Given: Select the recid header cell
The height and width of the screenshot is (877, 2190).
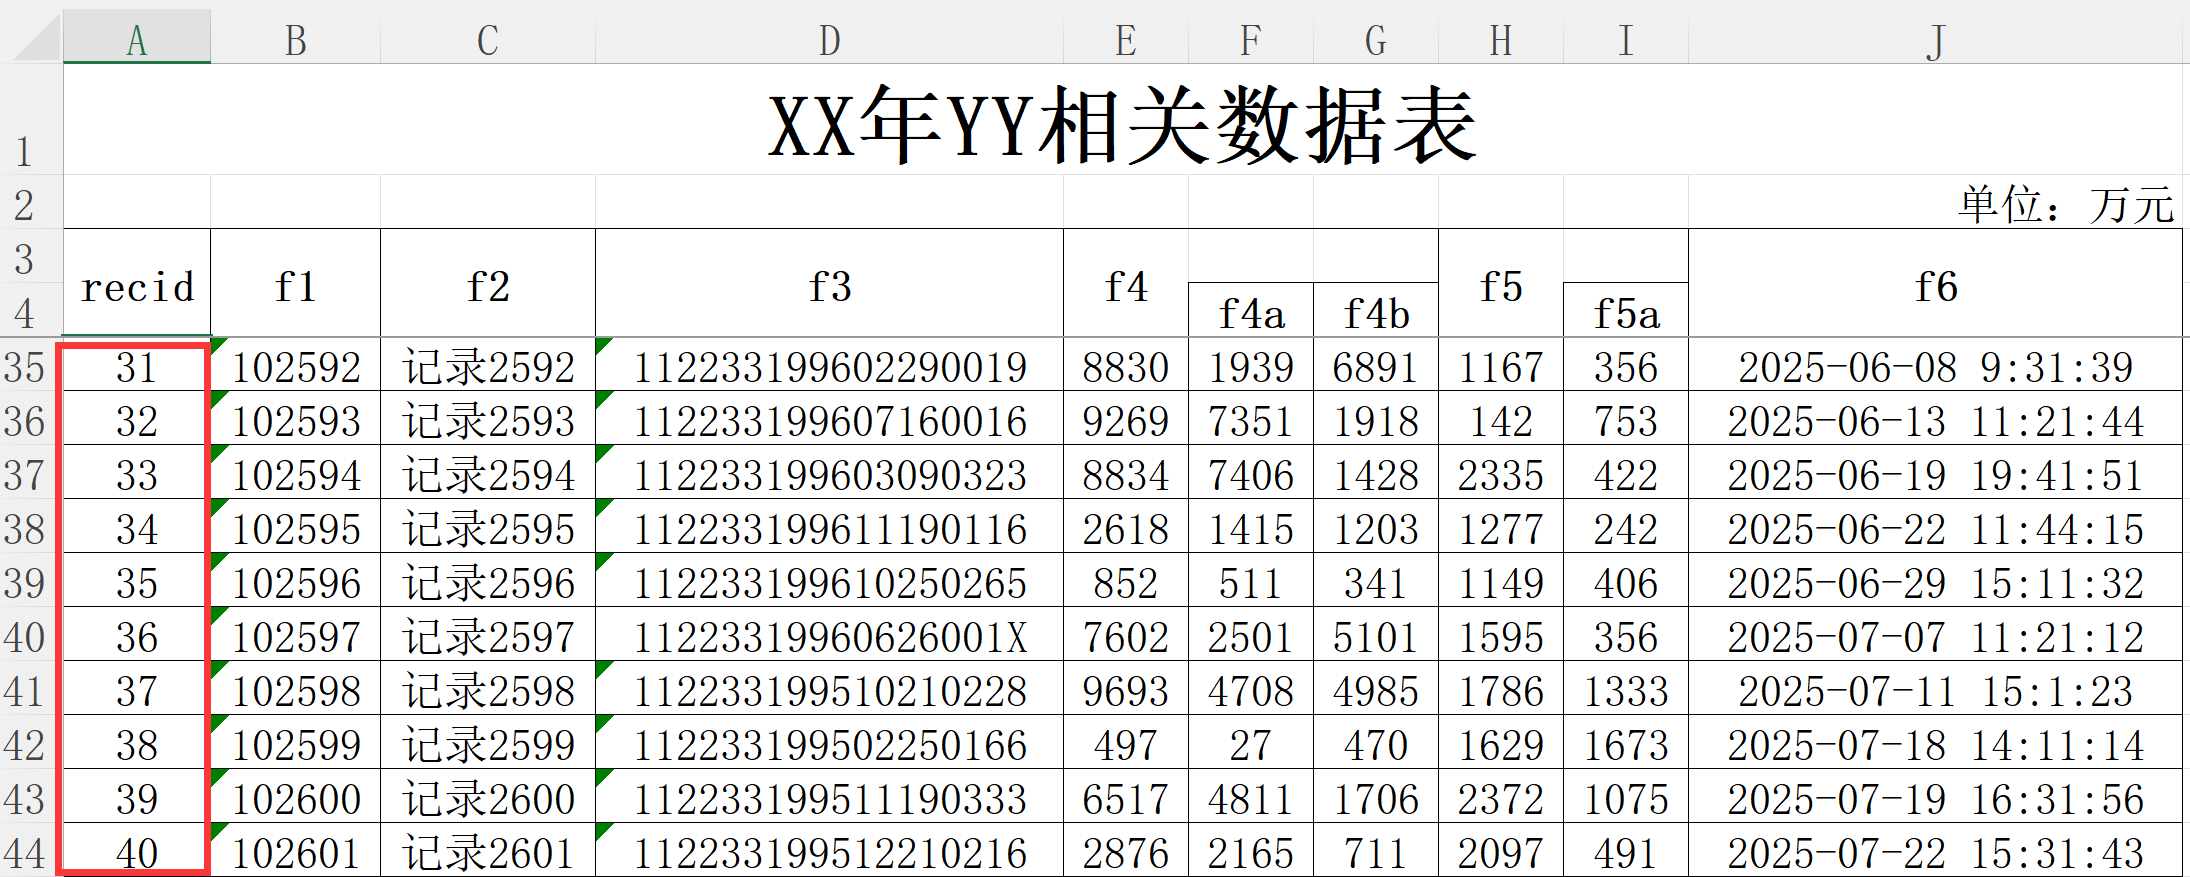Looking at the screenshot, I should coord(137,287).
